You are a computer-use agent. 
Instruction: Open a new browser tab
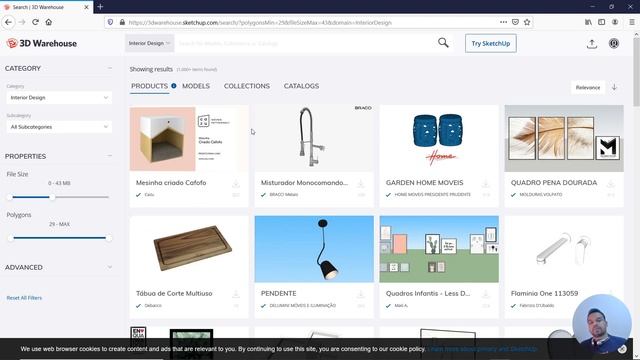(100, 7)
